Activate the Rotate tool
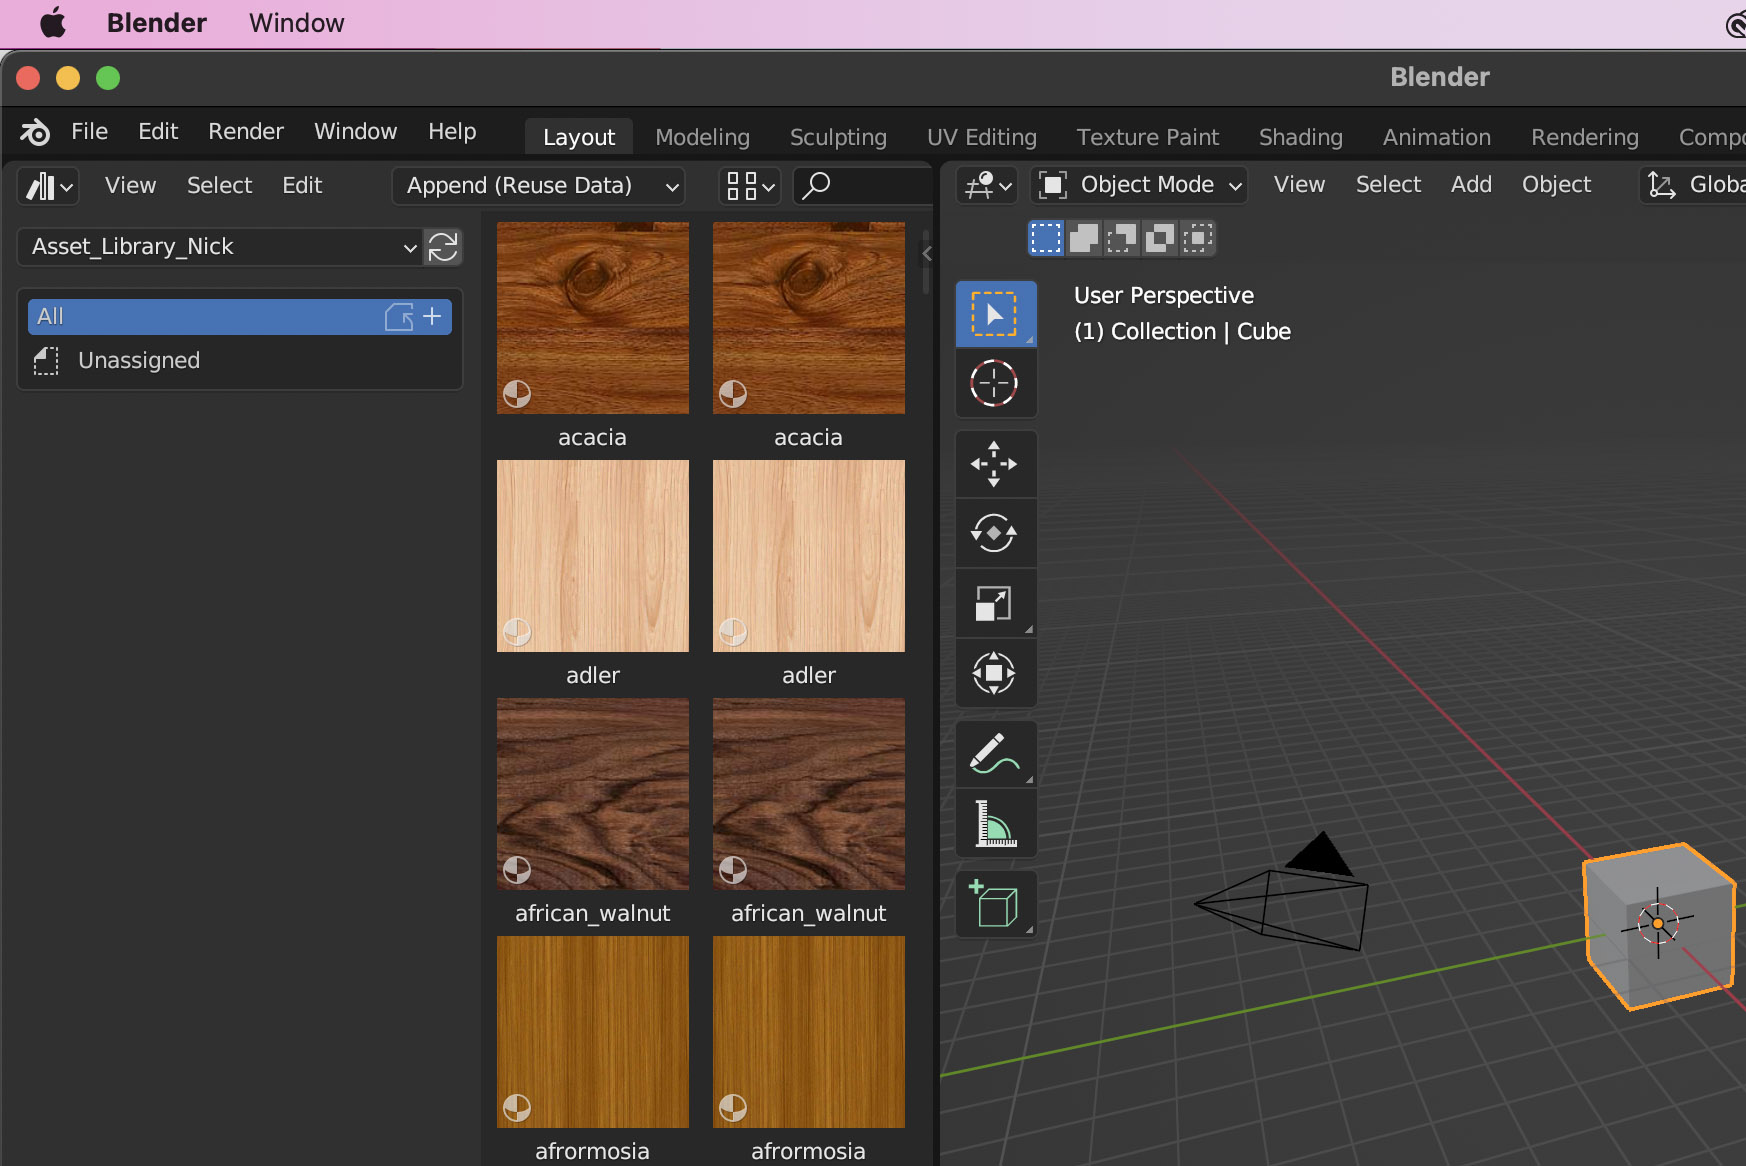 click(994, 533)
